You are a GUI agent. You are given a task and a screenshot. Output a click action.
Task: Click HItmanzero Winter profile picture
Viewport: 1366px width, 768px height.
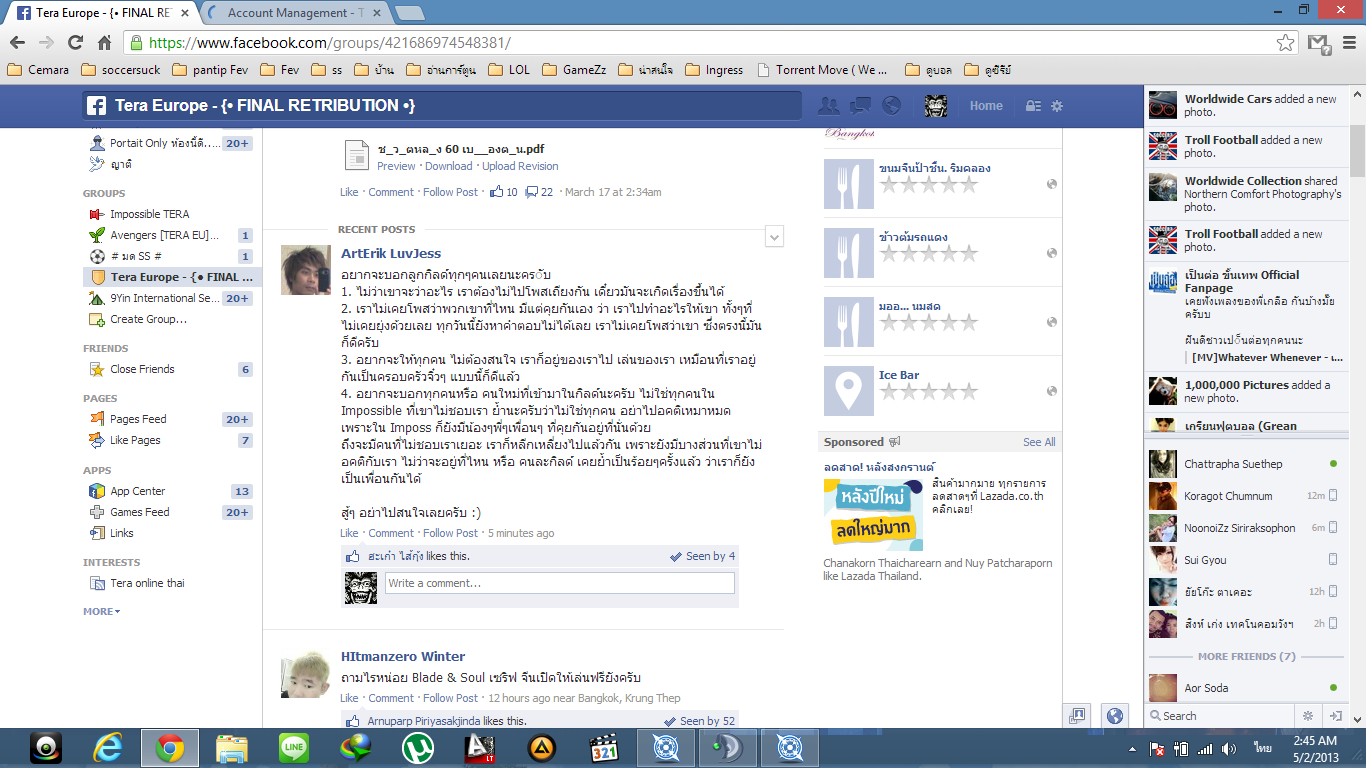pos(305,673)
